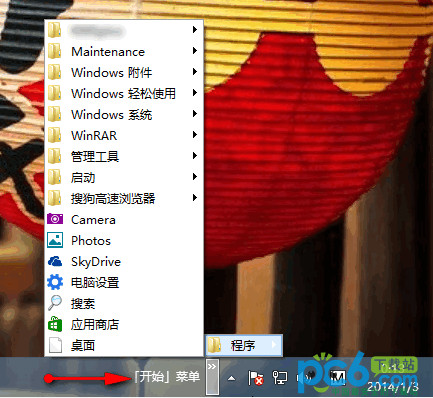The width and height of the screenshot is (433, 398).
Task: Launch the Photos app icon
Action: click(x=55, y=240)
